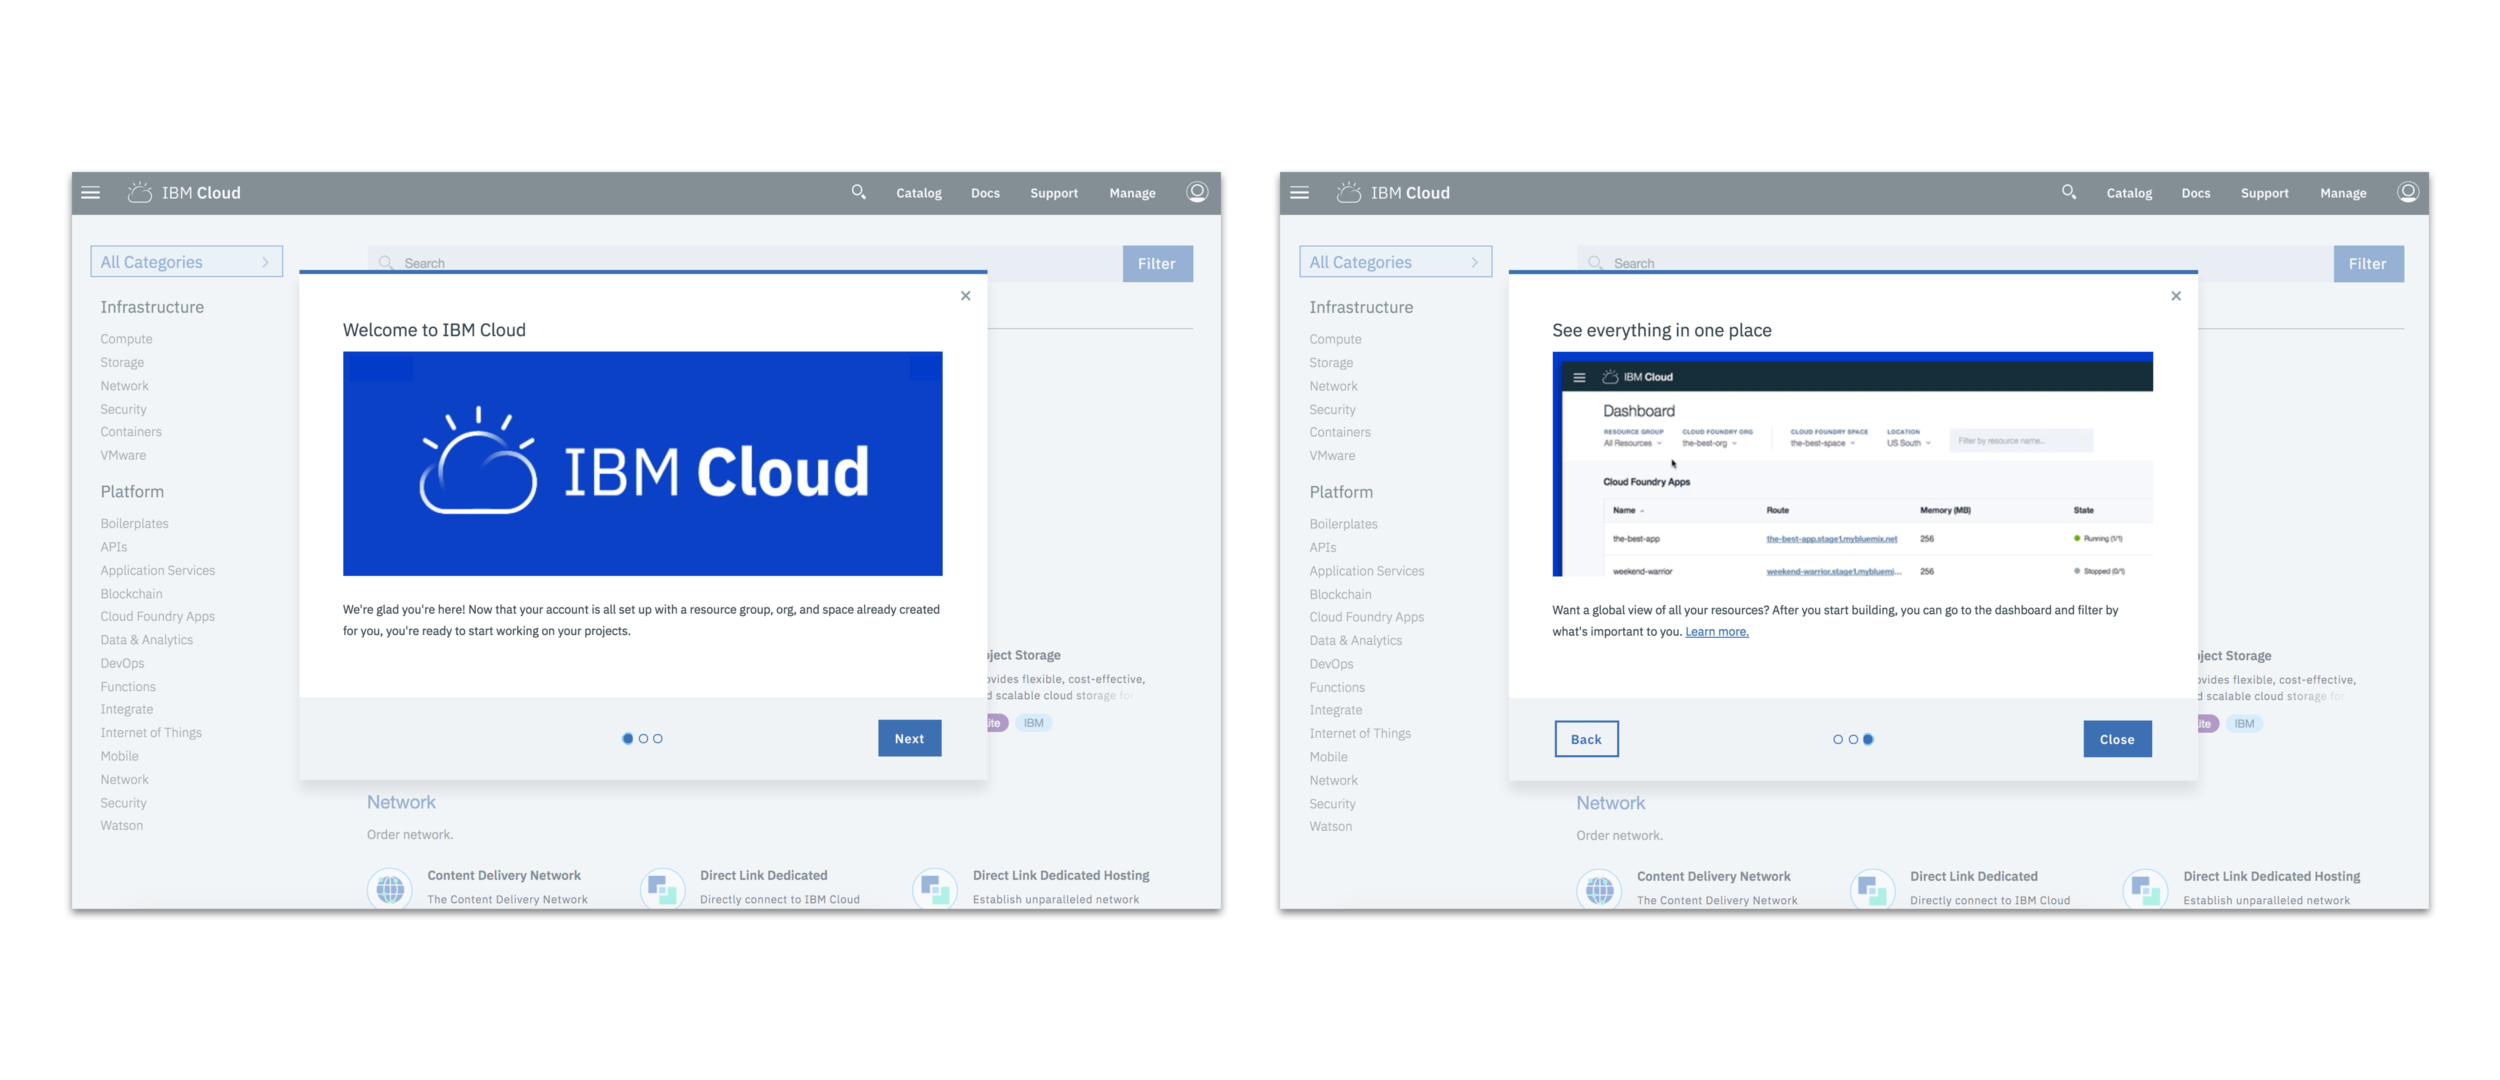This screenshot has width=2500, height=1080.
Task: Open Direct Link Dedicated title in left window
Action: tap(764, 875)
